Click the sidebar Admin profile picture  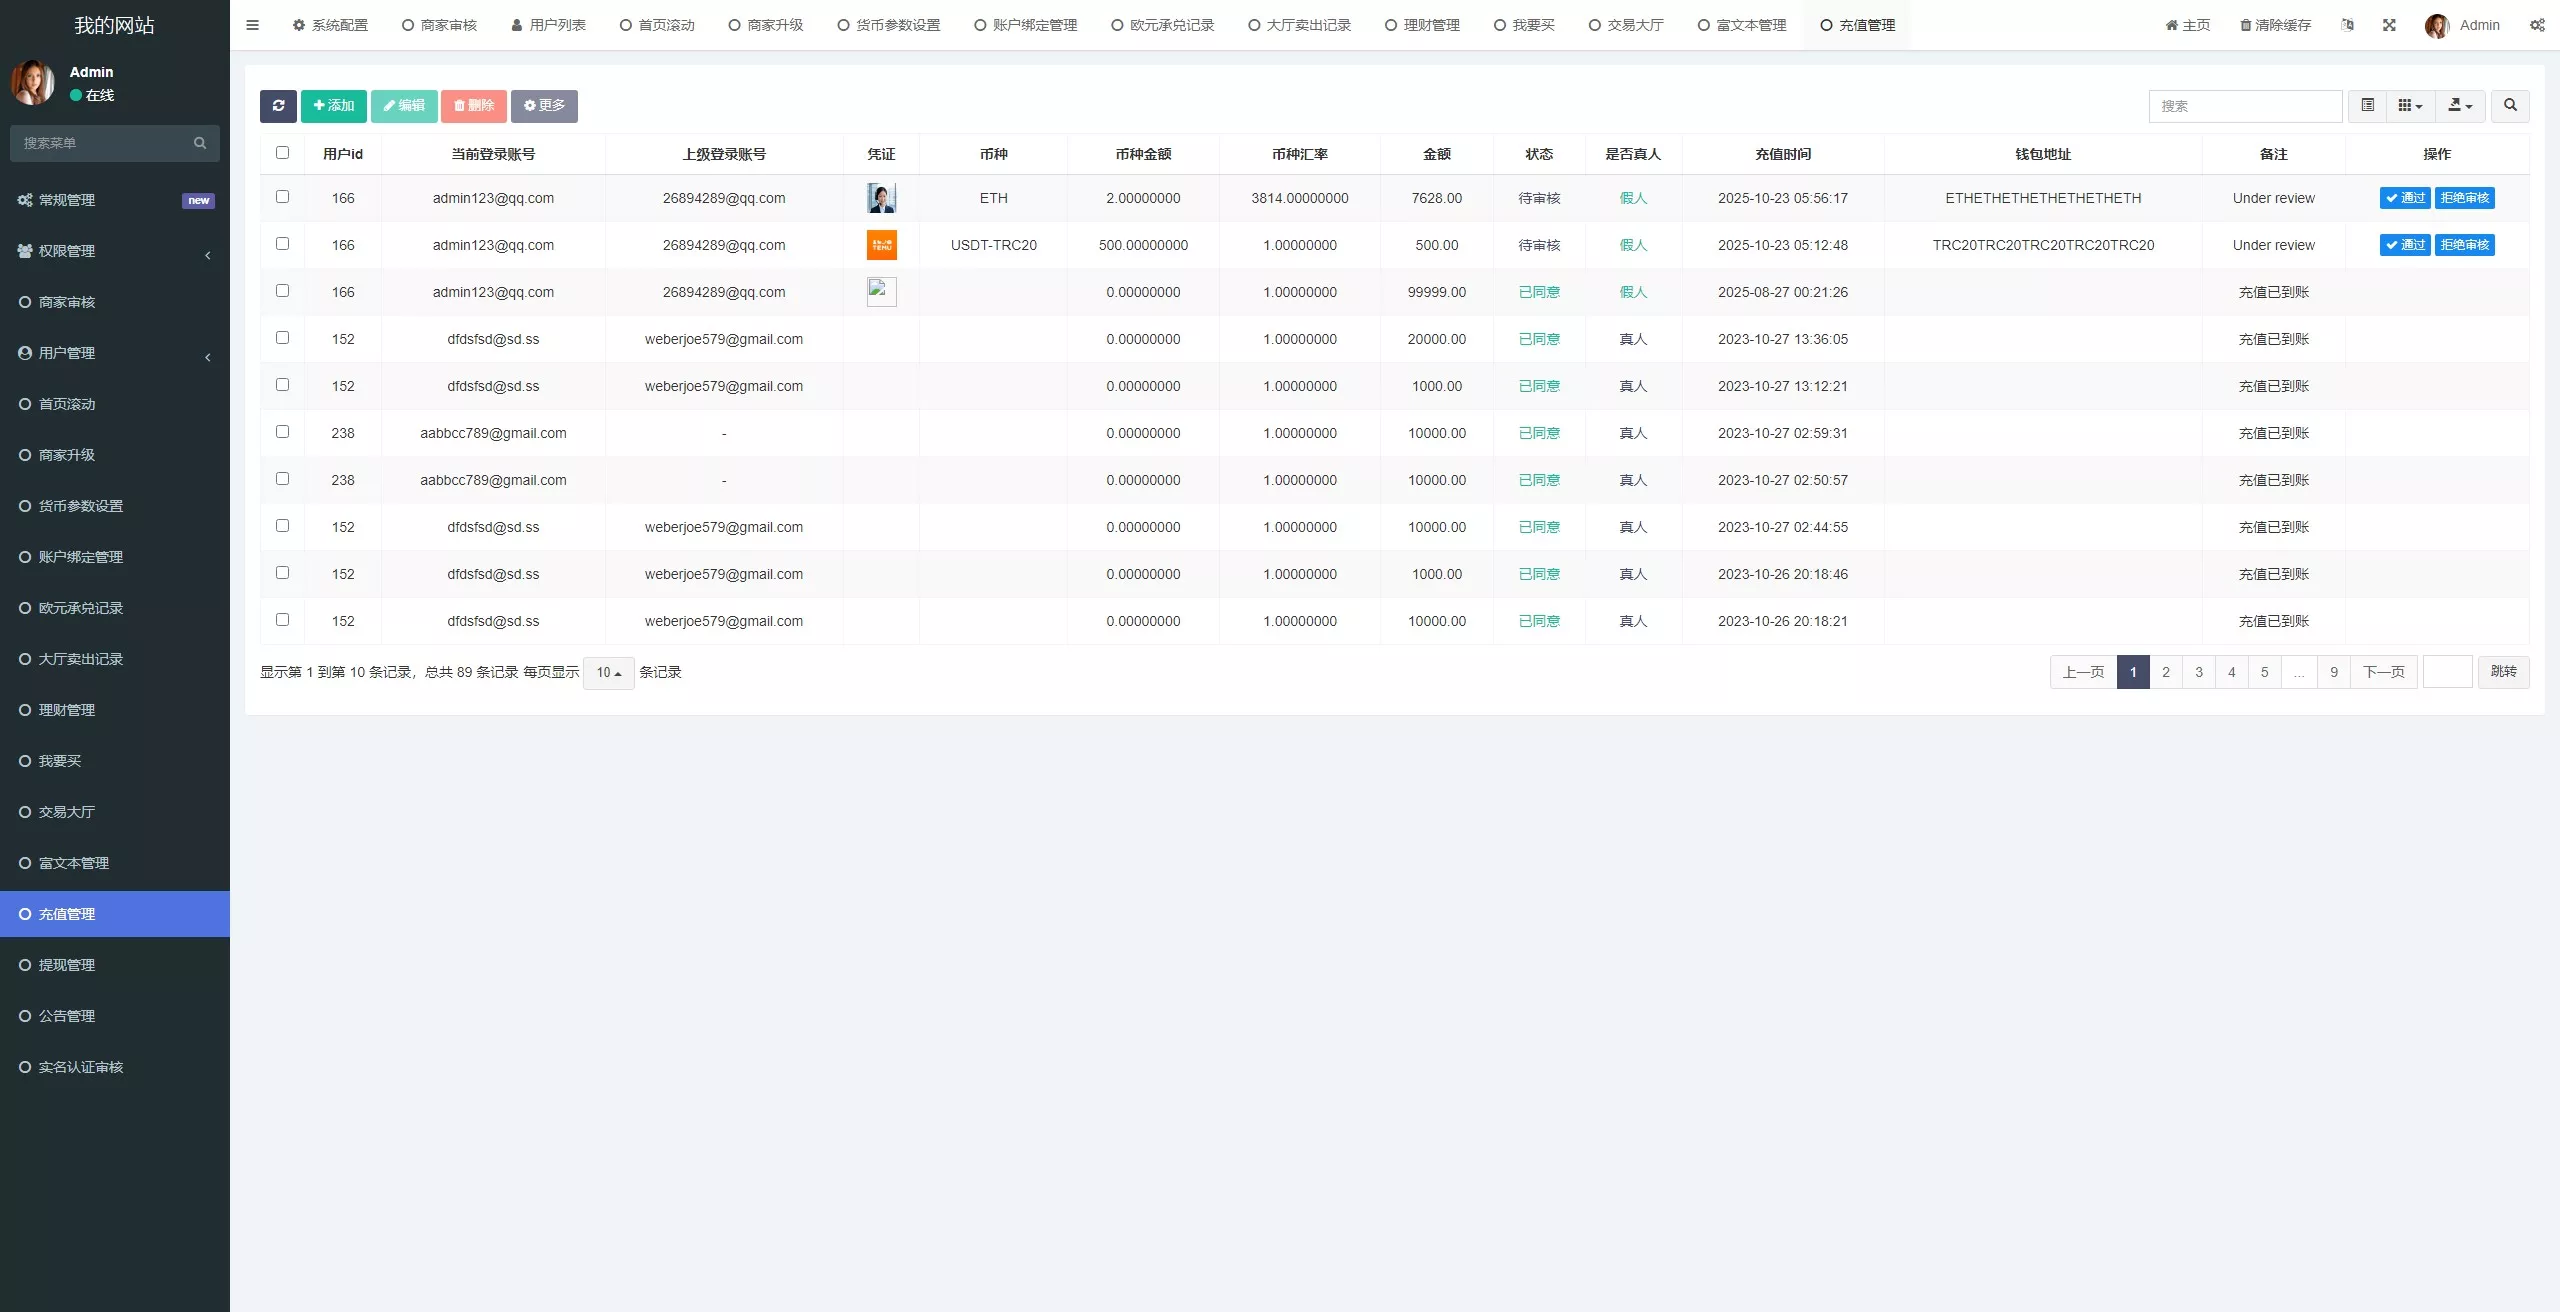(32, 82)
